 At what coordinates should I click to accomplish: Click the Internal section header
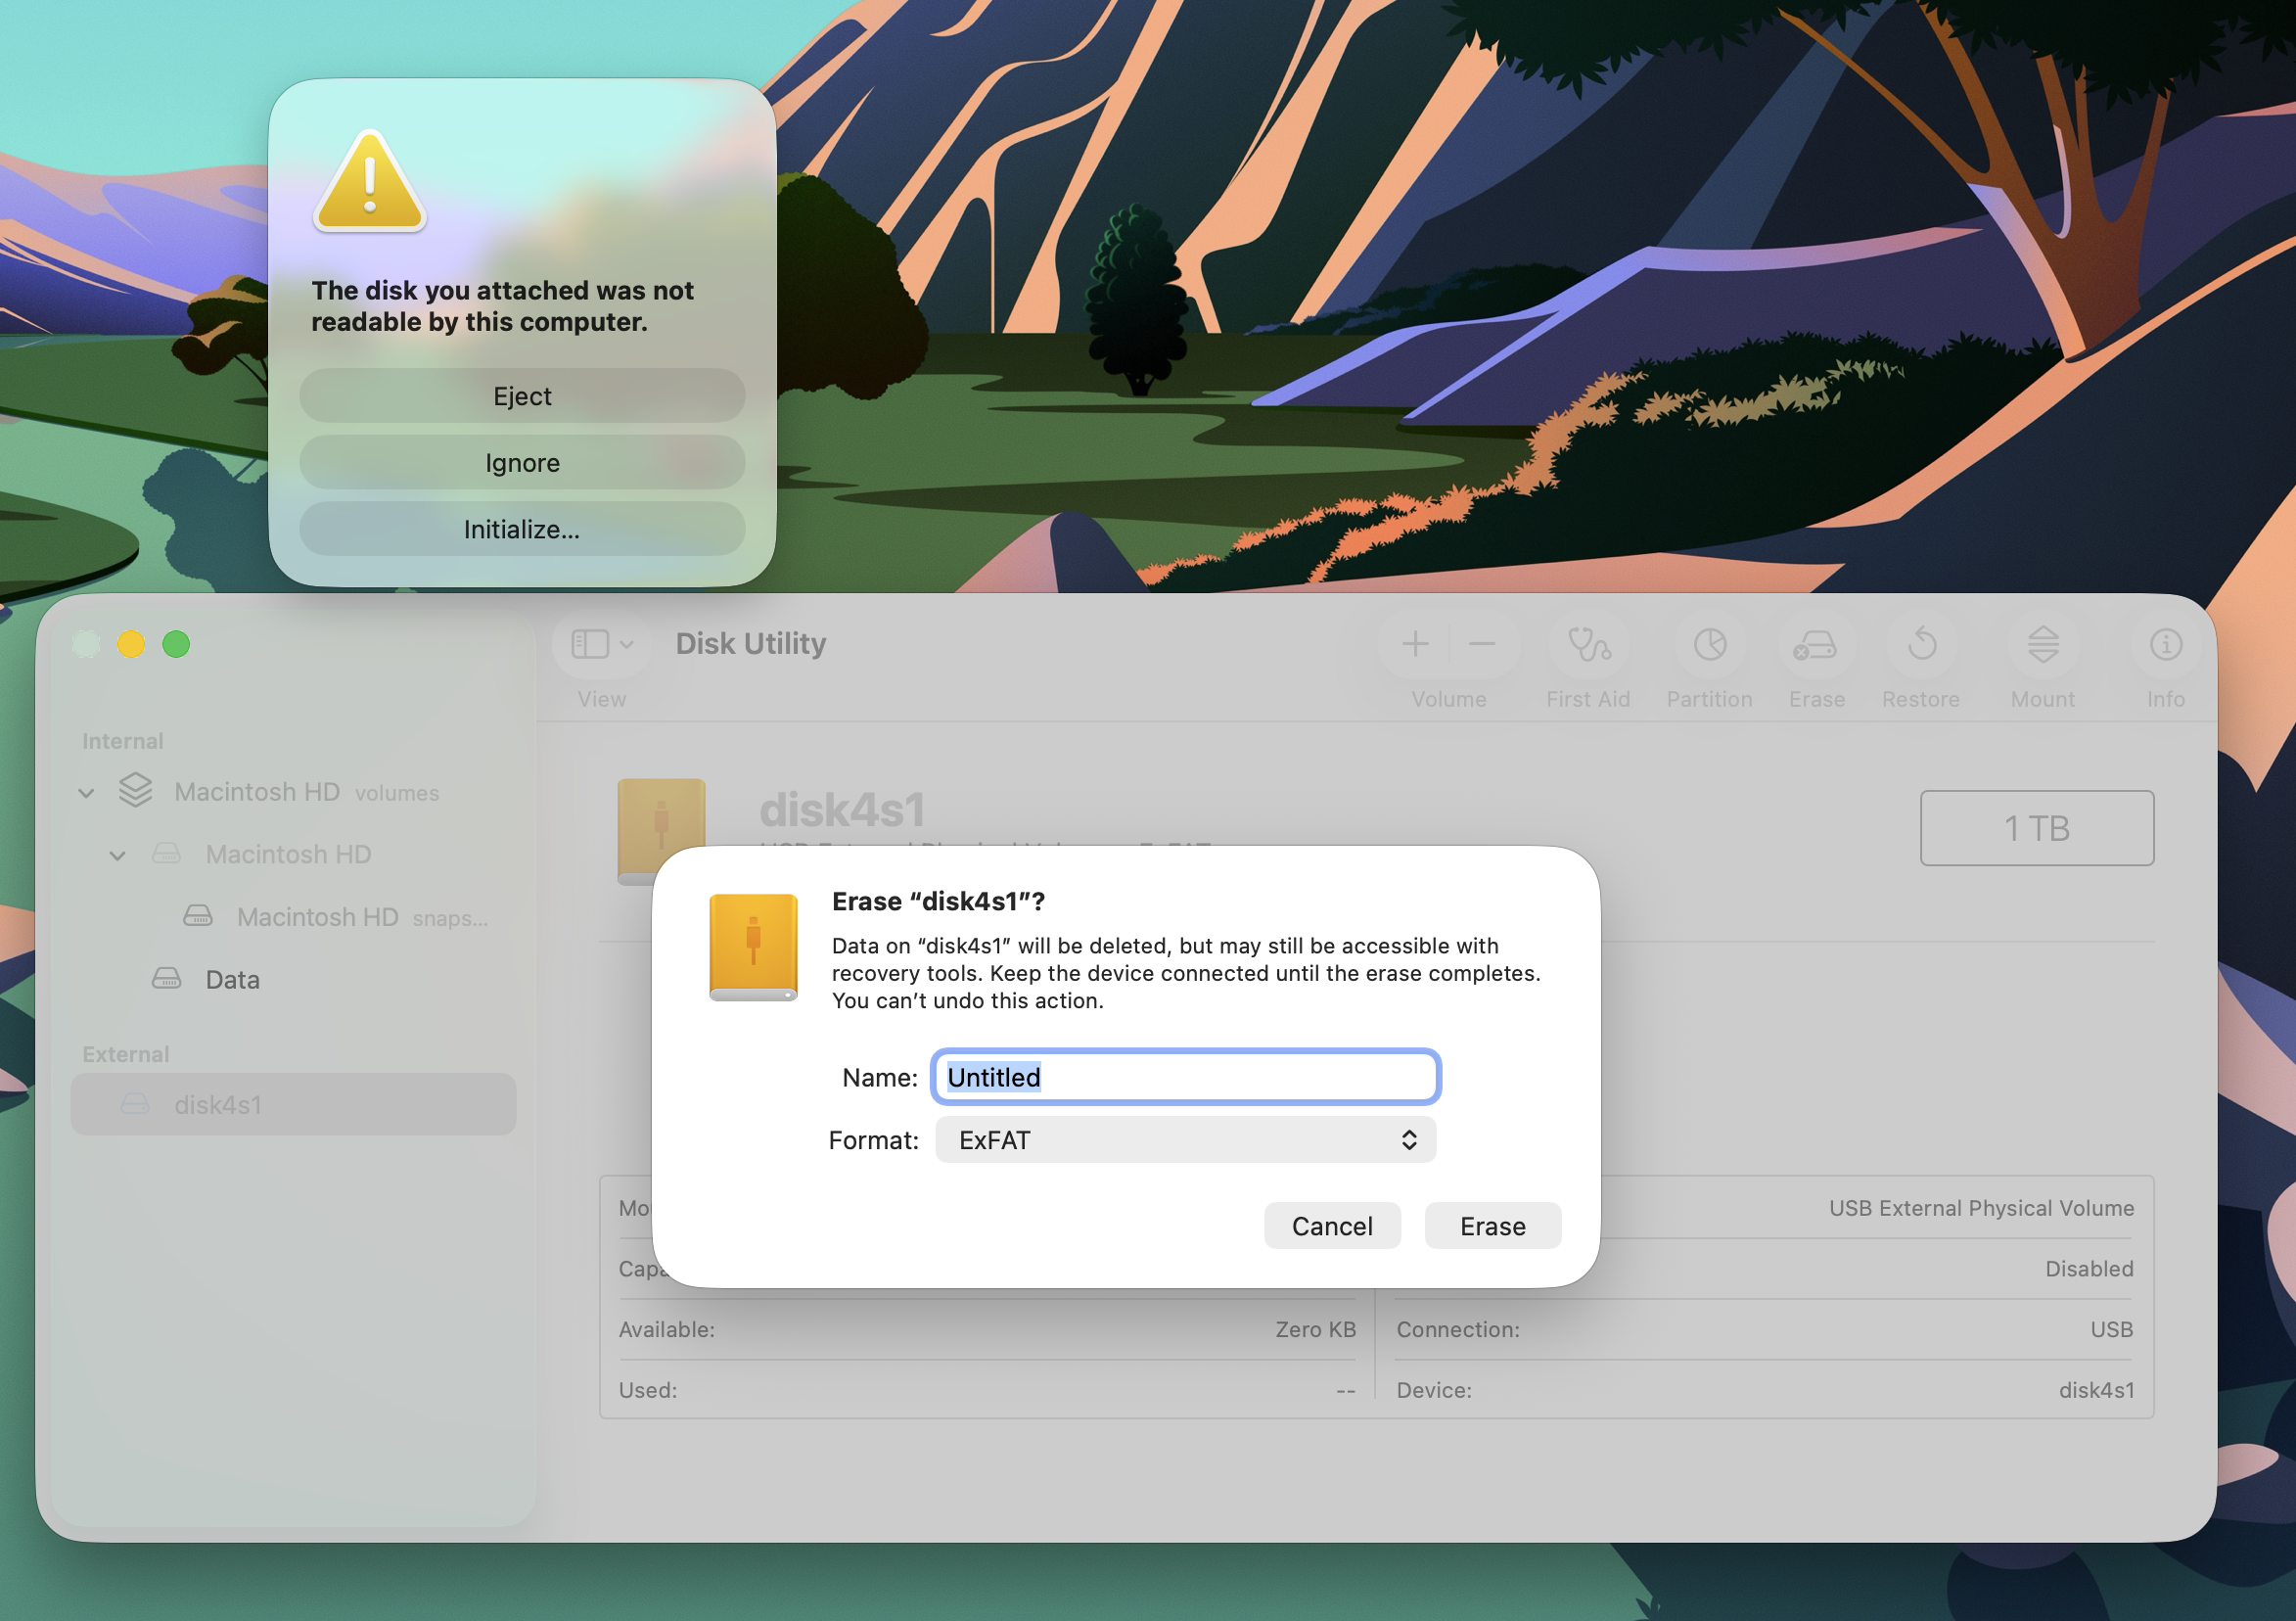pos(123,741)
